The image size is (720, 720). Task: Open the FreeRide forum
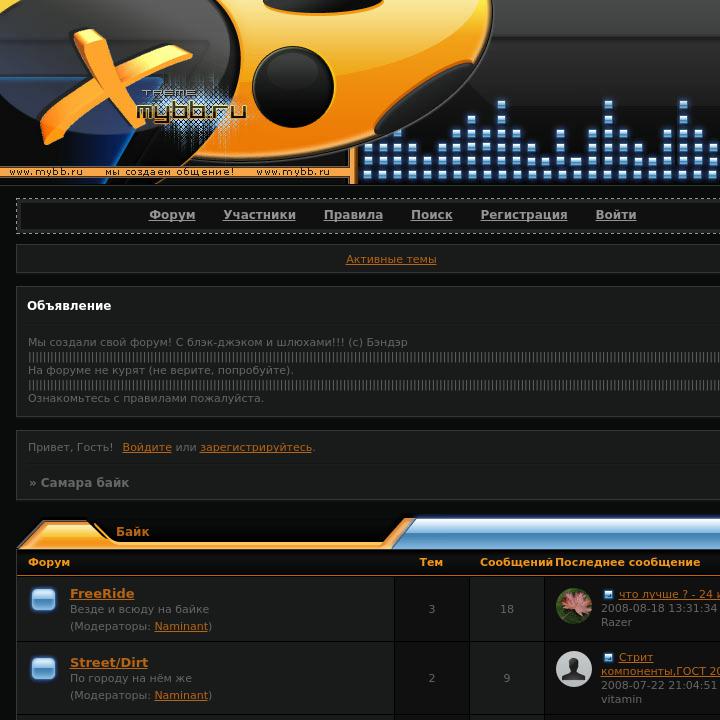pyautogui.click(x=102, y=593)
